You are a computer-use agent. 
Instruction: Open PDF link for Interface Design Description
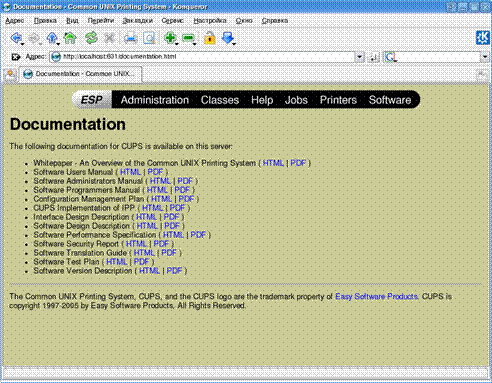click(171, 217)
